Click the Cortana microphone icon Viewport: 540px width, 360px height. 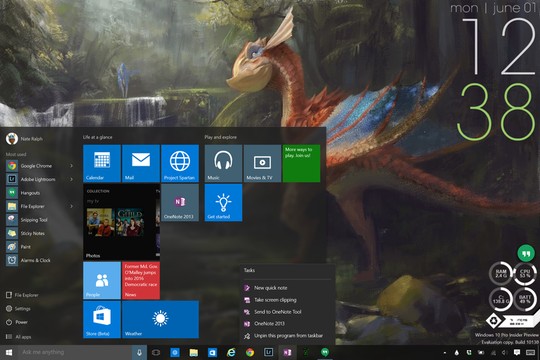point(139,352)
